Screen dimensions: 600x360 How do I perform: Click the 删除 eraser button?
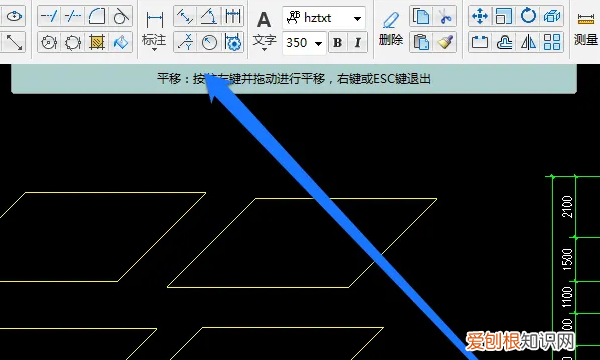point(391,28)
